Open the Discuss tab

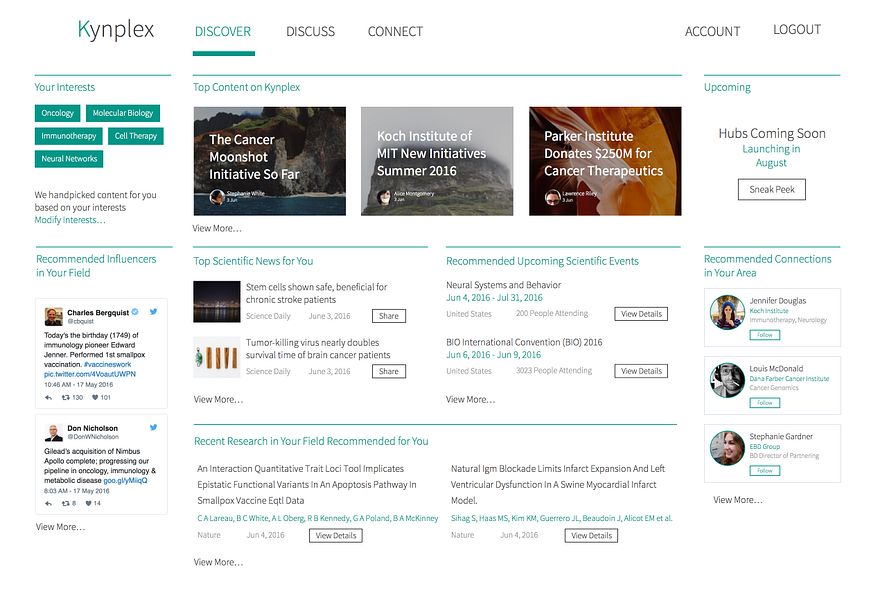coord(310,32)
